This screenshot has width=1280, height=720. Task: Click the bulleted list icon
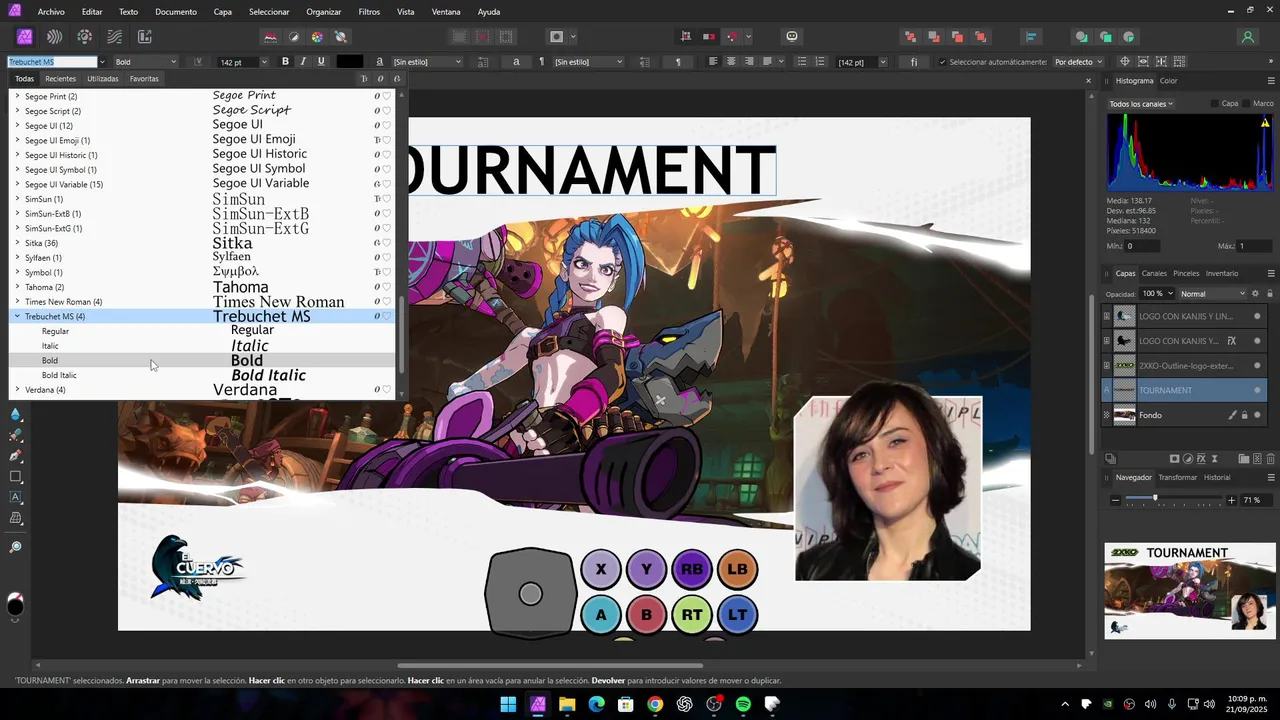[801, 62]
